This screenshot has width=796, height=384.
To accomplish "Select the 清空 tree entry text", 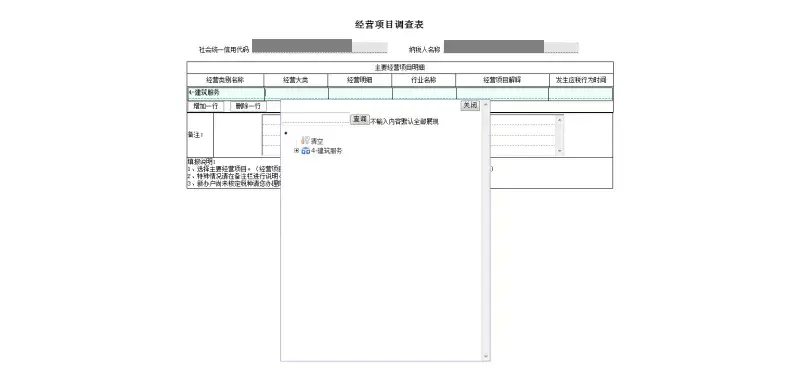I will (x=317, y=141).
